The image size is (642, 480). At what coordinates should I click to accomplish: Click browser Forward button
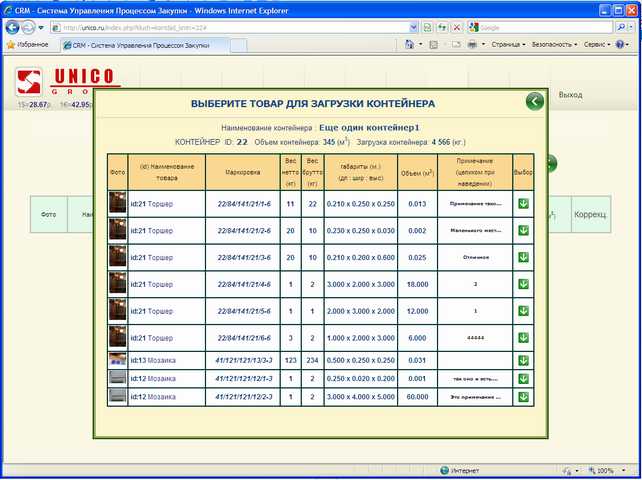[x=28, y=27]
